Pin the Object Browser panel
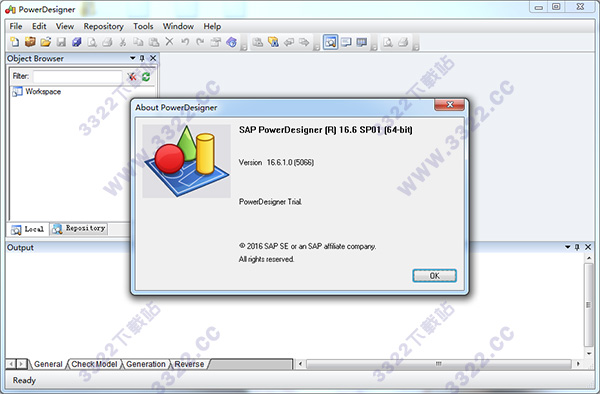 point(142,58)
